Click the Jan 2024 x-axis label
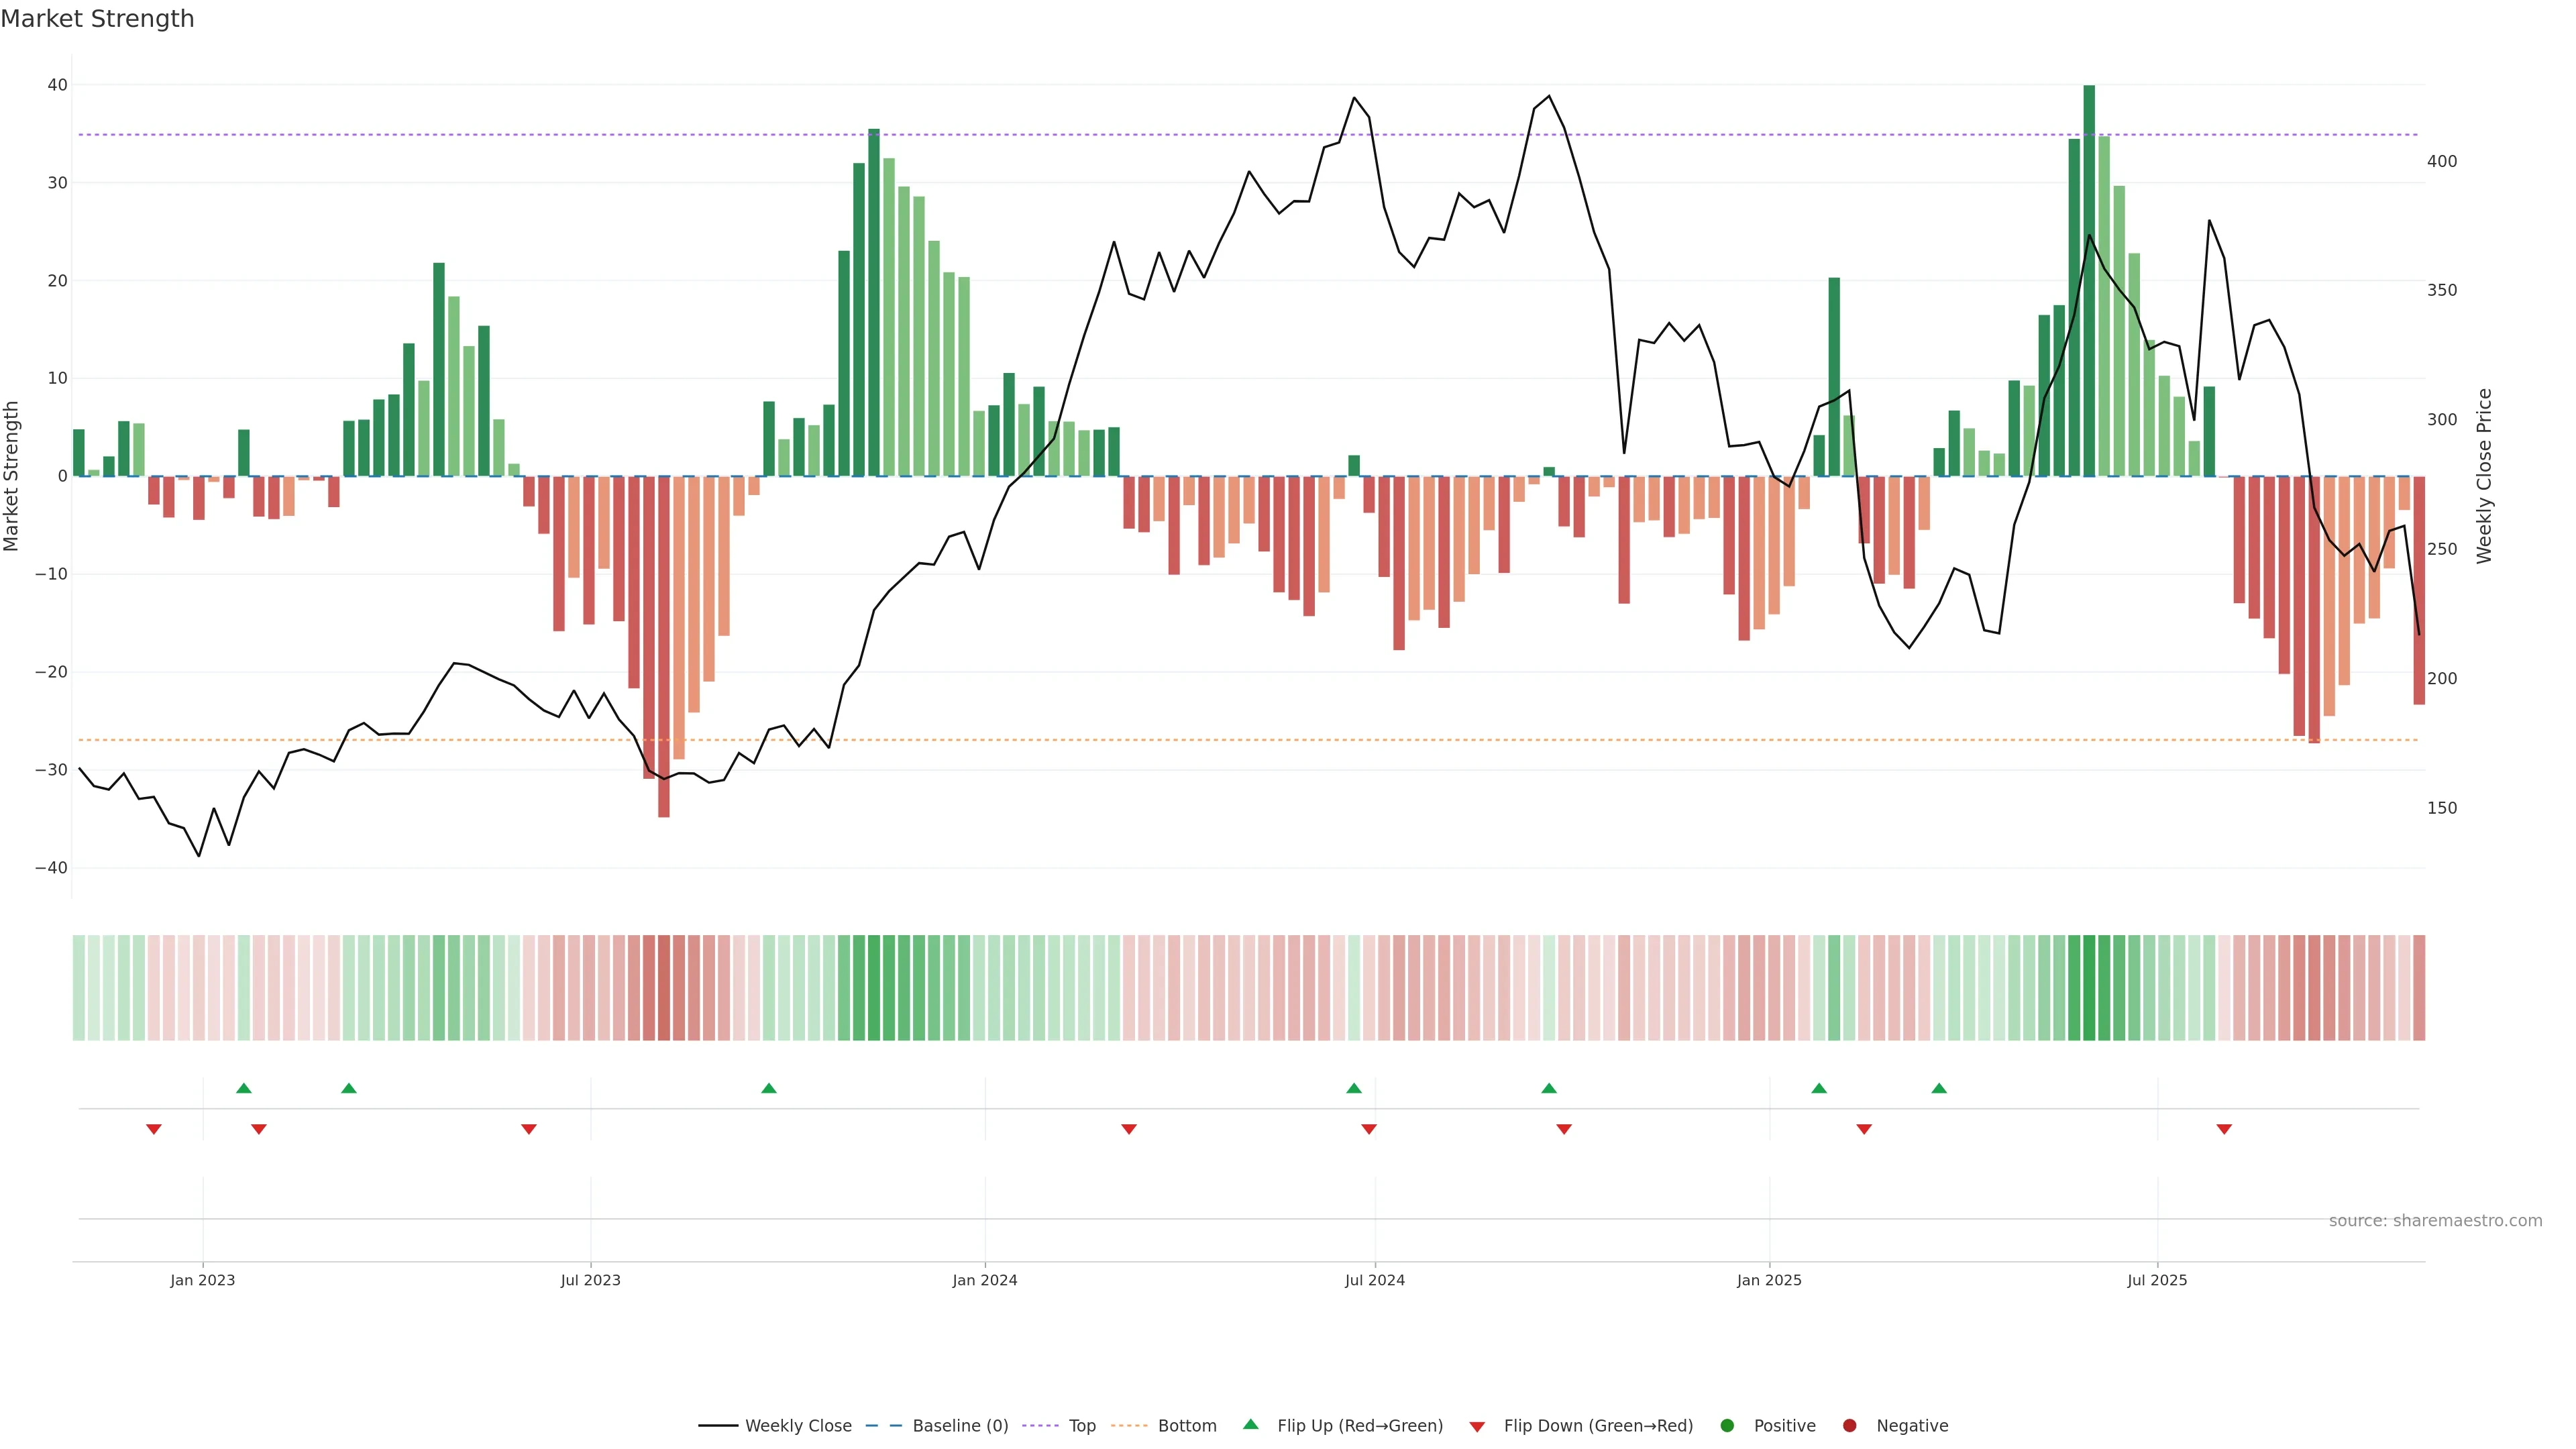Screen dimensions: 2576x1449 click(985, 1280)
